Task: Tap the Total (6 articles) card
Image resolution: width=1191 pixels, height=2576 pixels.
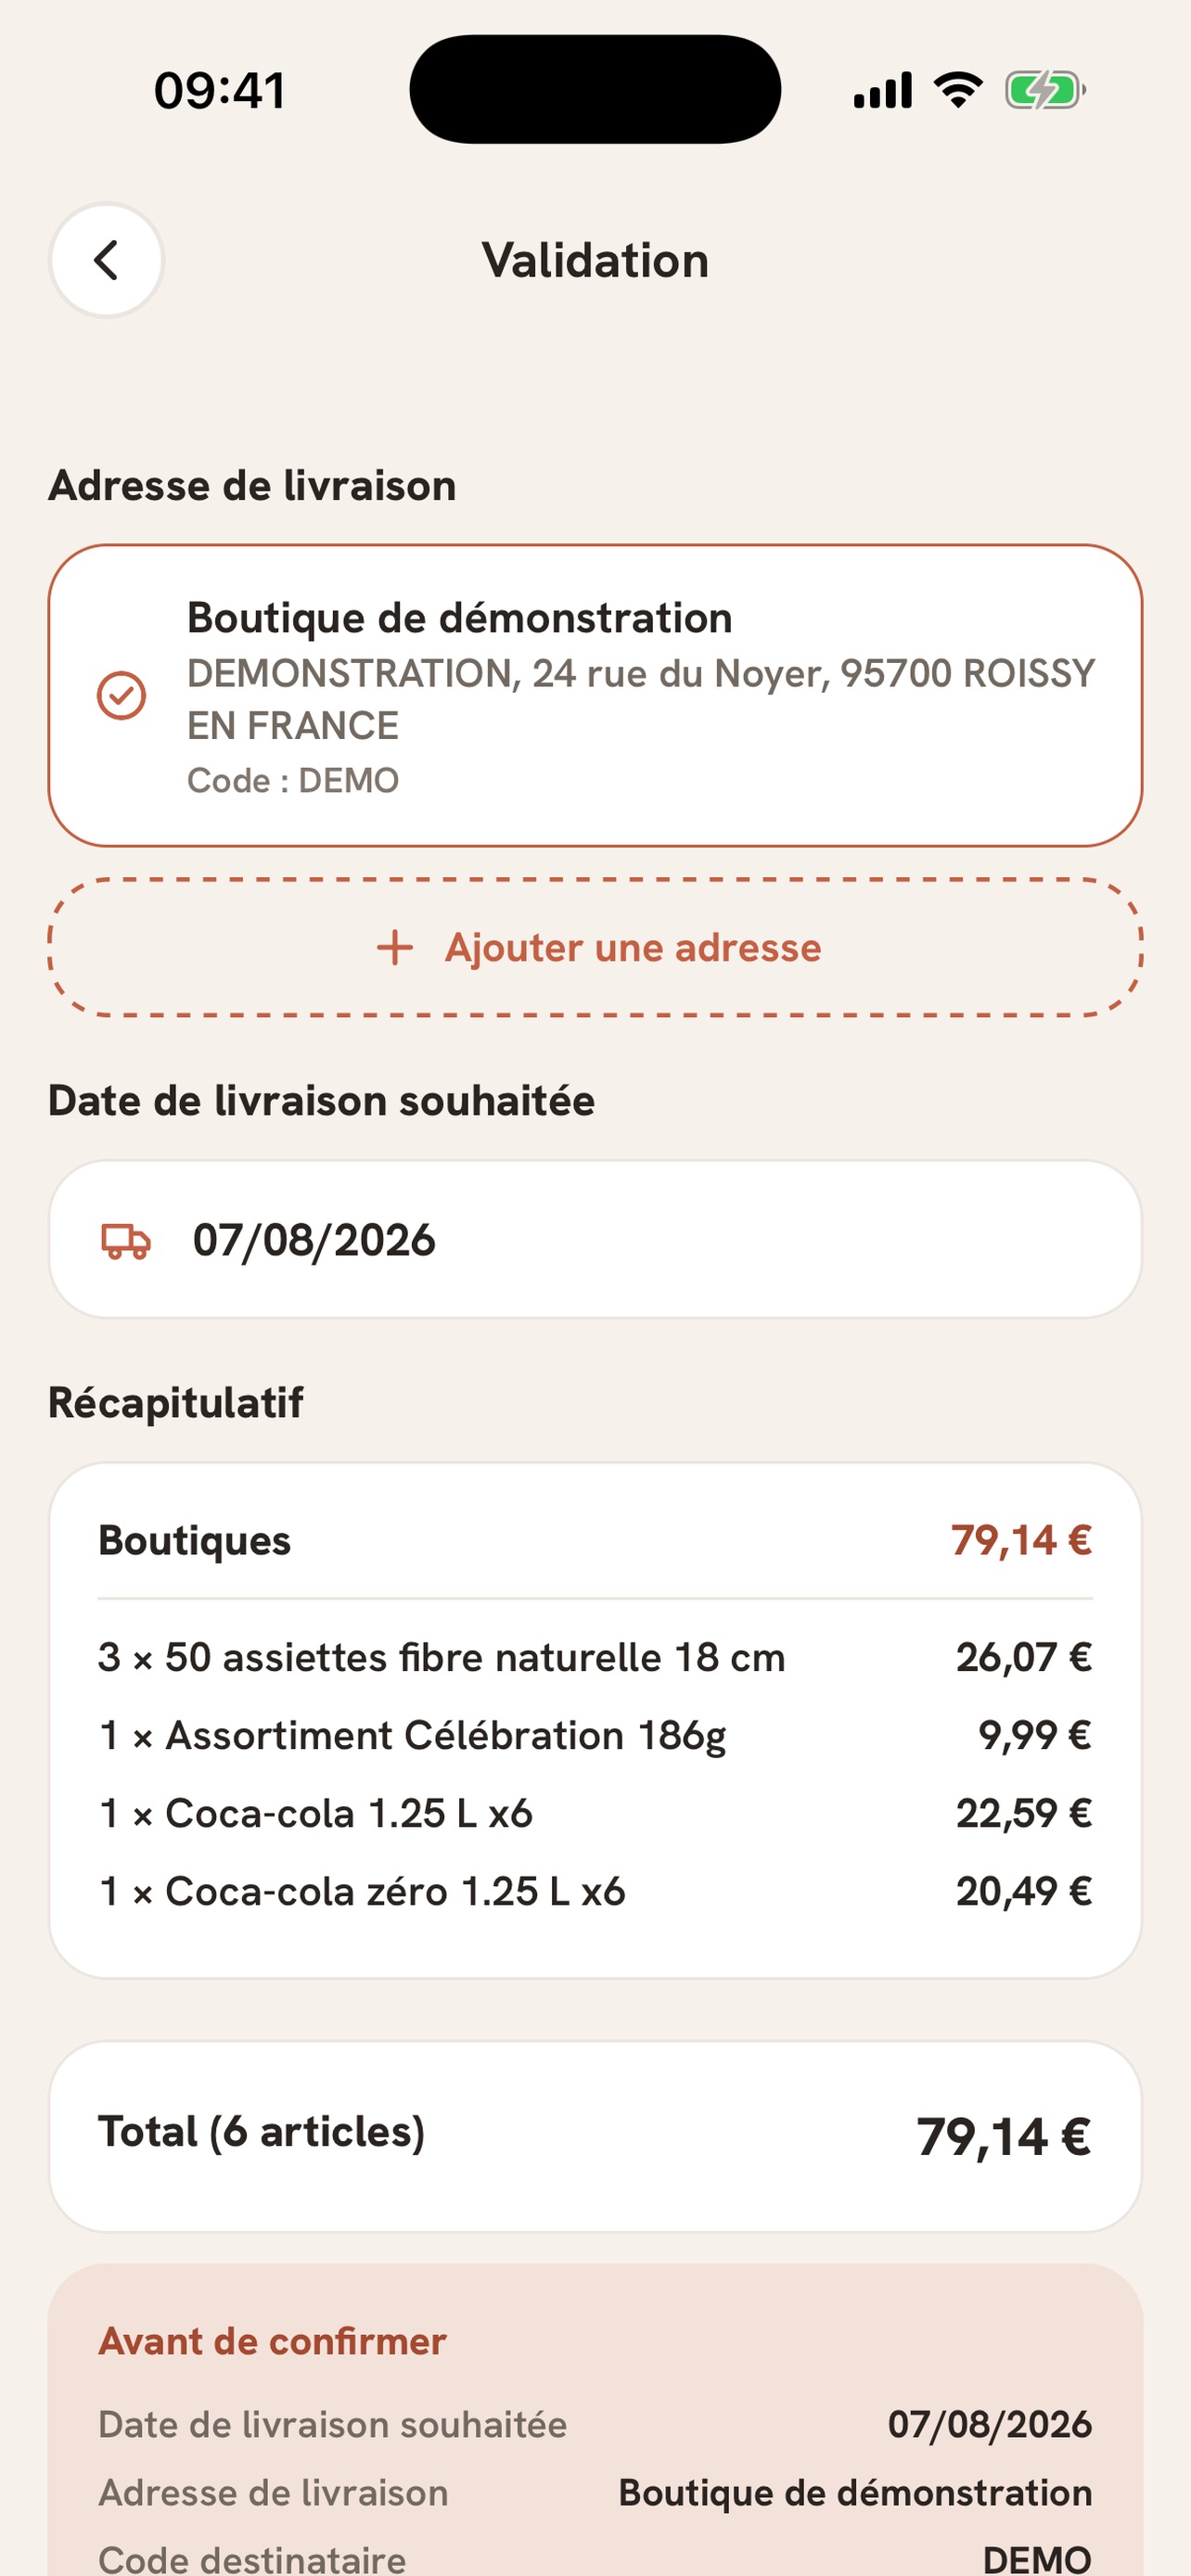Action: pos(595,2136)
